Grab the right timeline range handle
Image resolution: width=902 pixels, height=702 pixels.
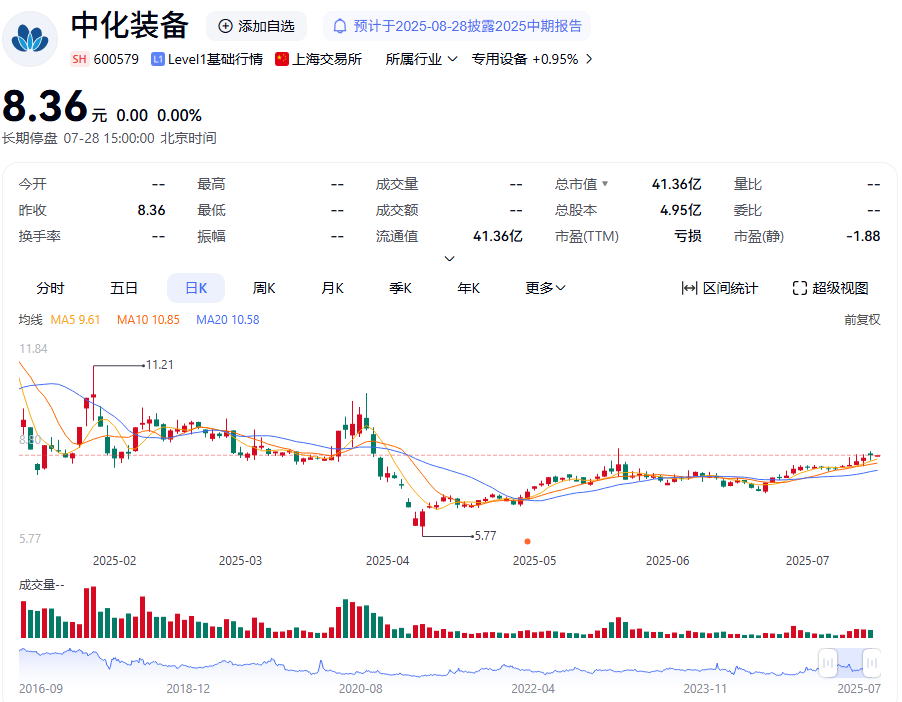872,663
